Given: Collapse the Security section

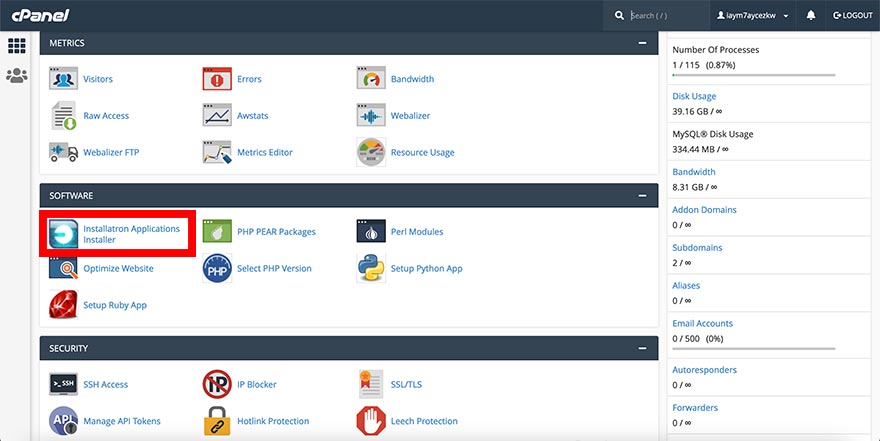Looking at the screenshot, I should click(x=642, y=348).
